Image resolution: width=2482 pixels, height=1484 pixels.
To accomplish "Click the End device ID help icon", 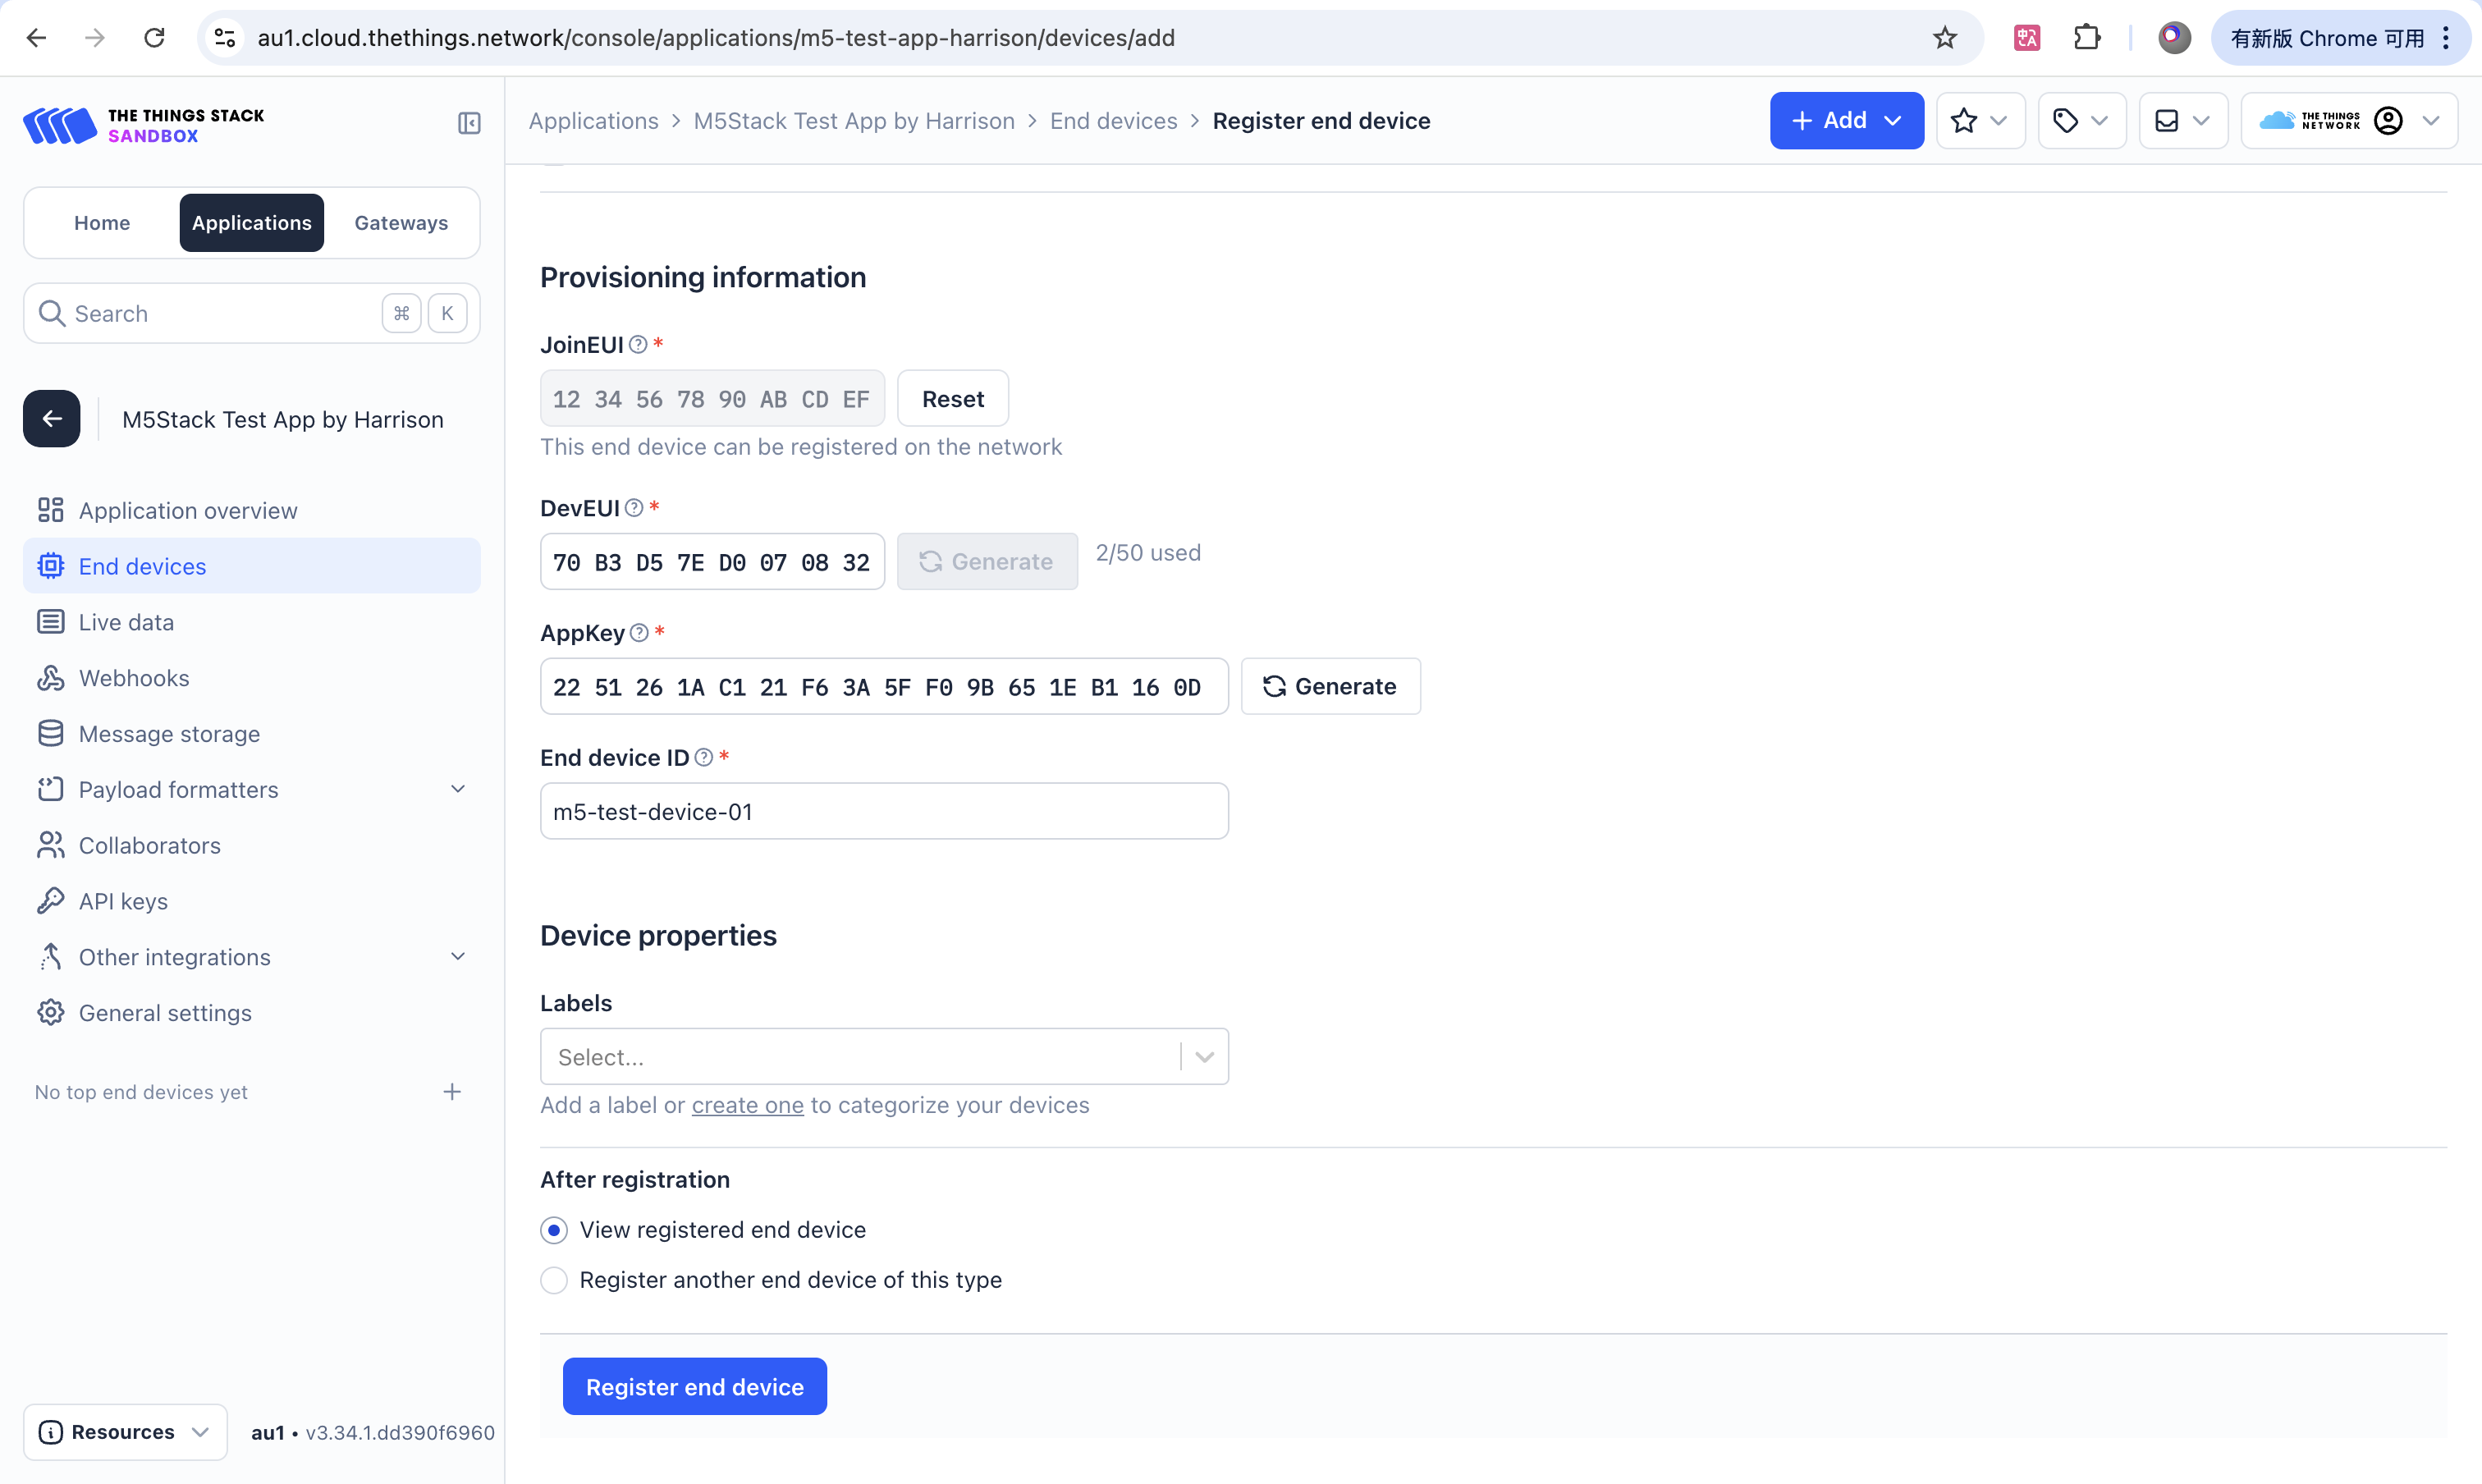I will tap(704, 757).
